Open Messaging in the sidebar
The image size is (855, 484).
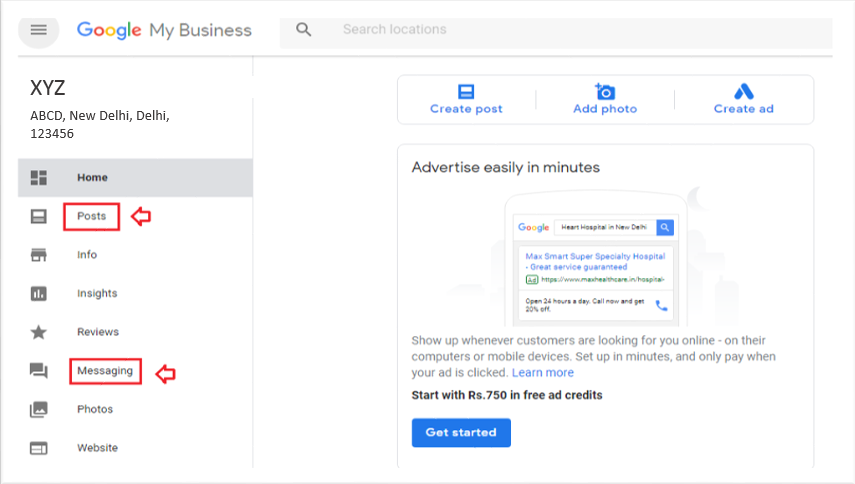click(x=105, y=371)
